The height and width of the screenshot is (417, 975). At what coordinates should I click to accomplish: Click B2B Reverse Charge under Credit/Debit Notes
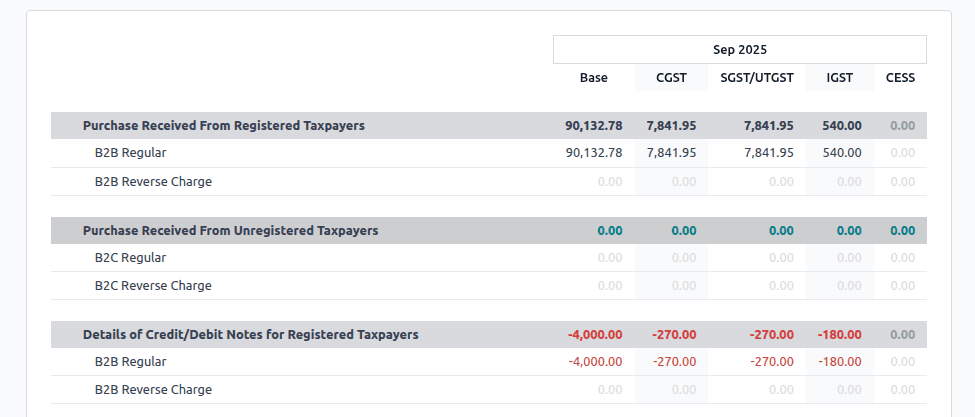(x=153, y=389)
